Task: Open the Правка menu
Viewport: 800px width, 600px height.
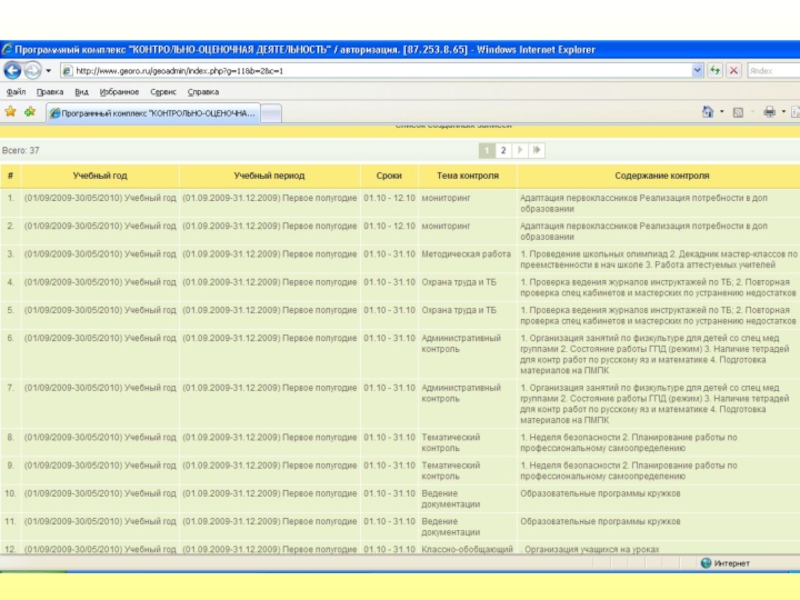Action: click(50, 92)
